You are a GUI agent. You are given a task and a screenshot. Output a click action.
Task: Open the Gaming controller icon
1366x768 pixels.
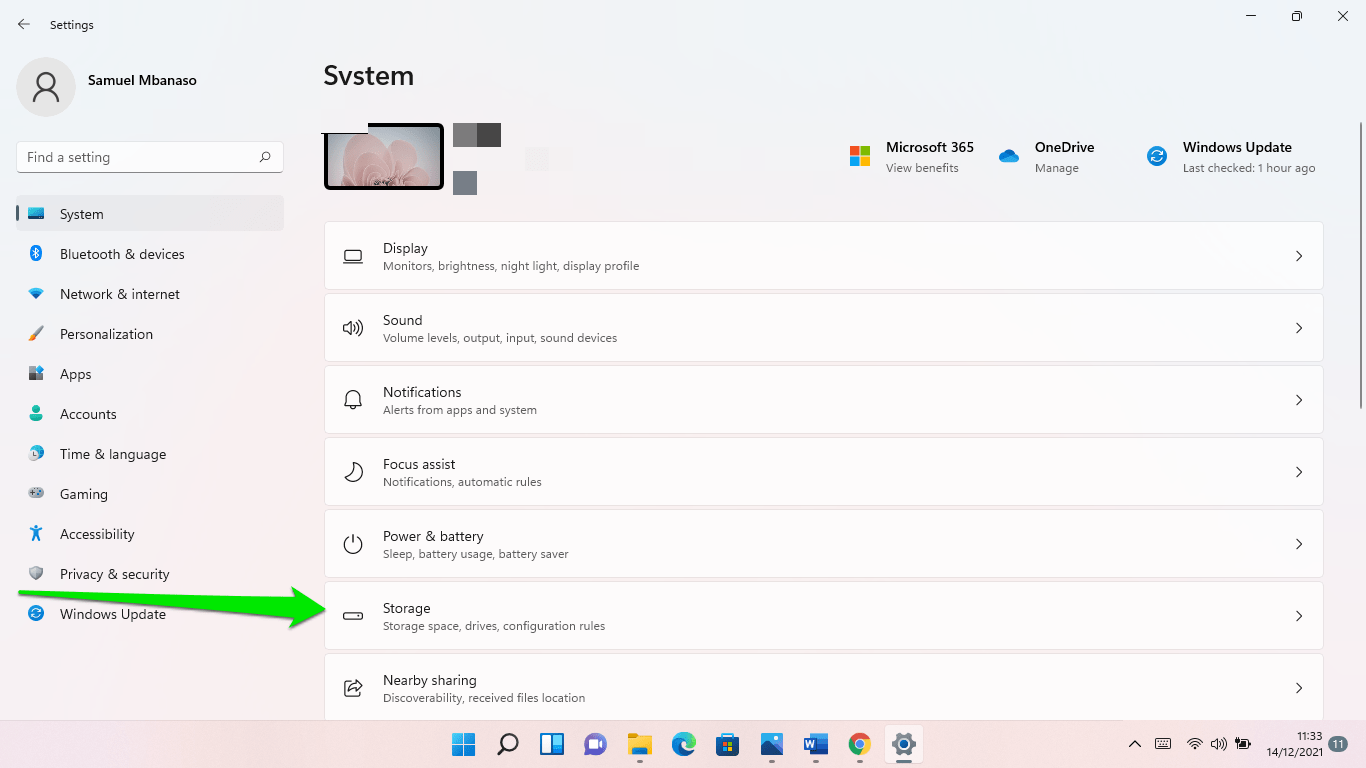tap(36, 494)
